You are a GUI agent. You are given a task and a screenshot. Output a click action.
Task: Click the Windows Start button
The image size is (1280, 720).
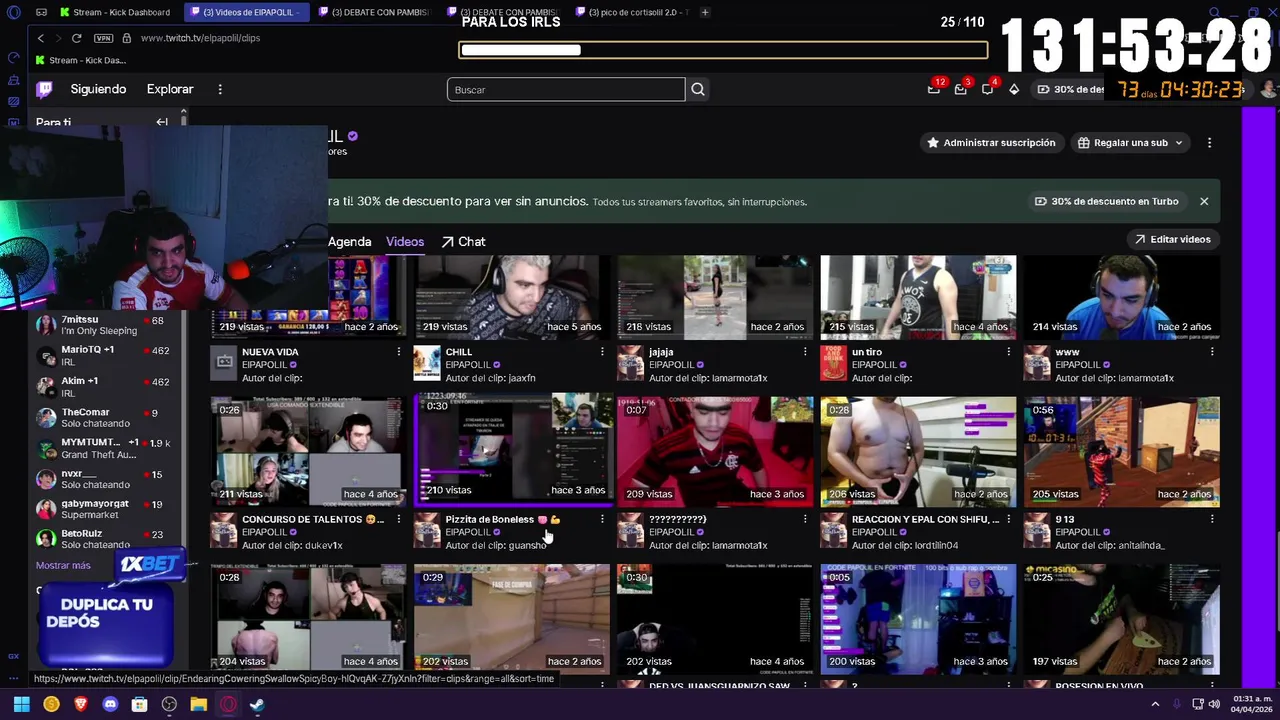click(x=21, y=704)
